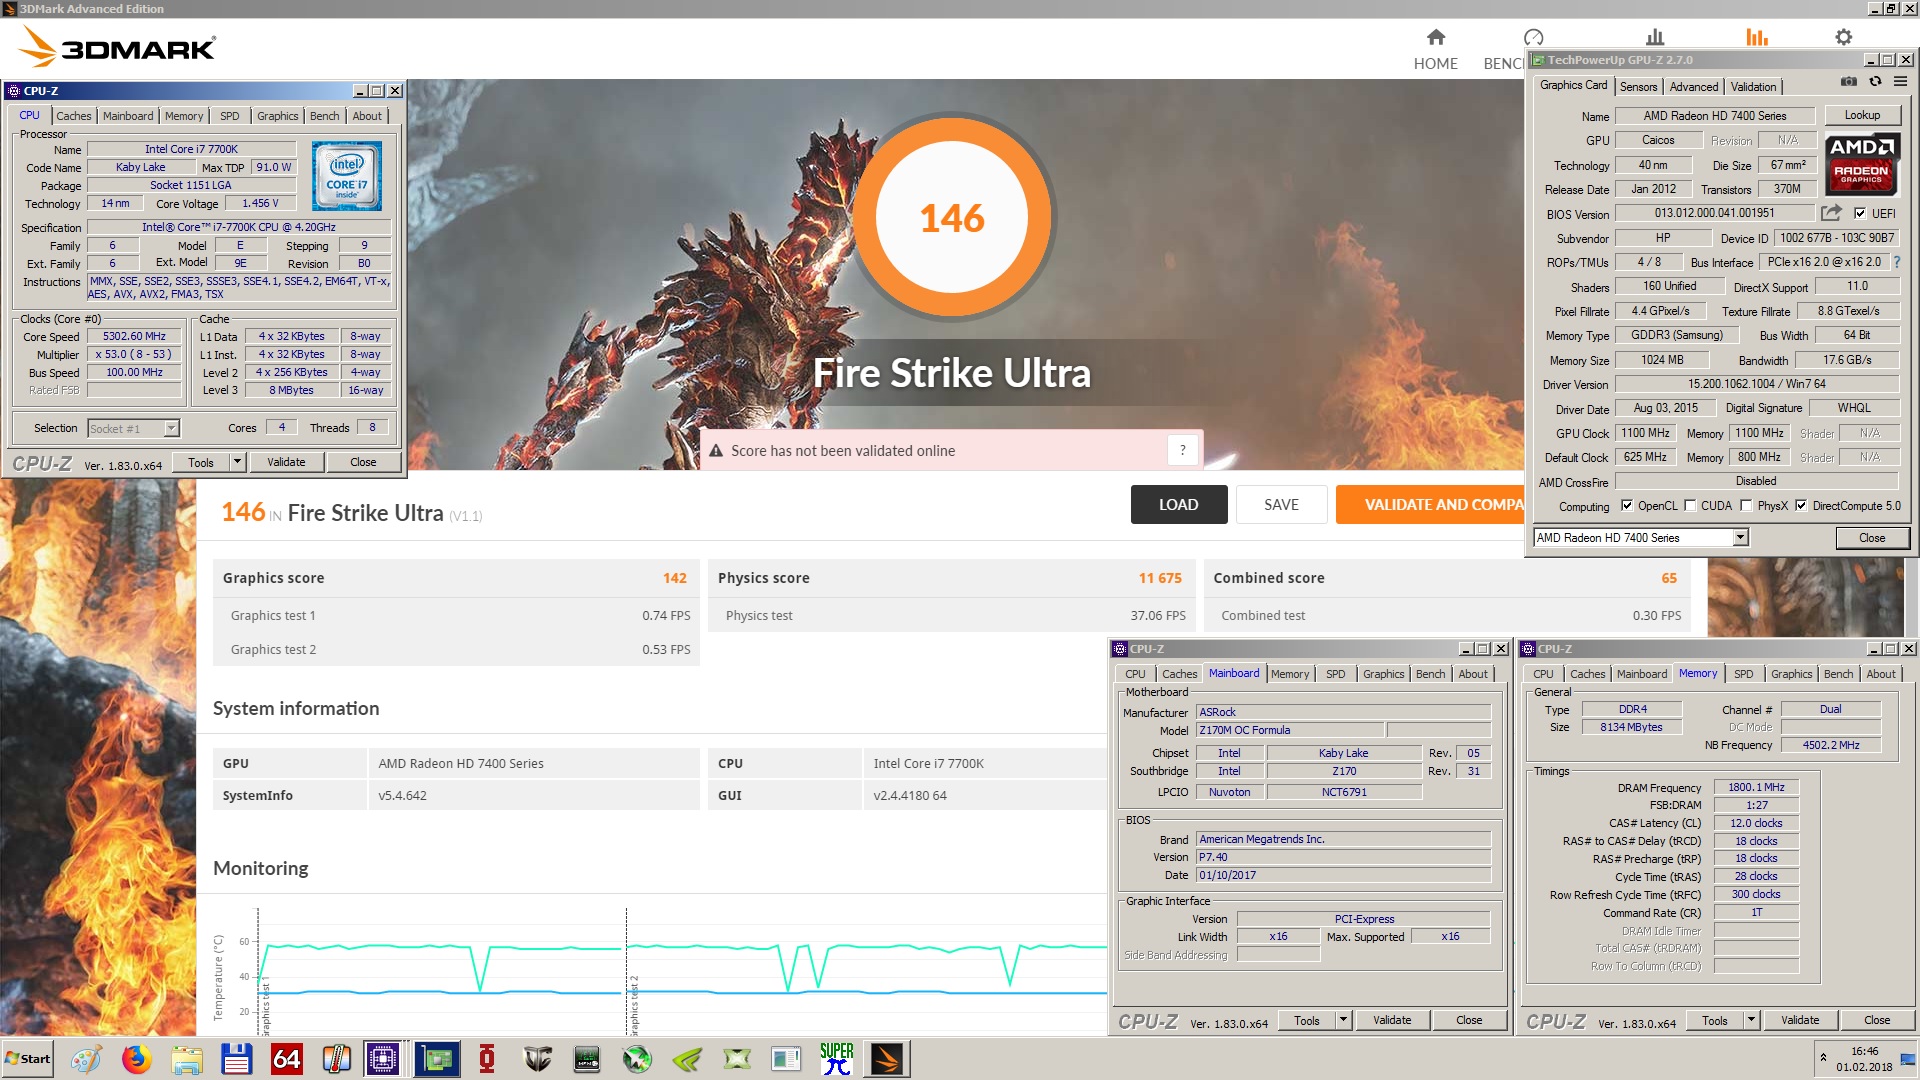Click the Bus Interface question mark in GPU-Z

coord(1897,262)
